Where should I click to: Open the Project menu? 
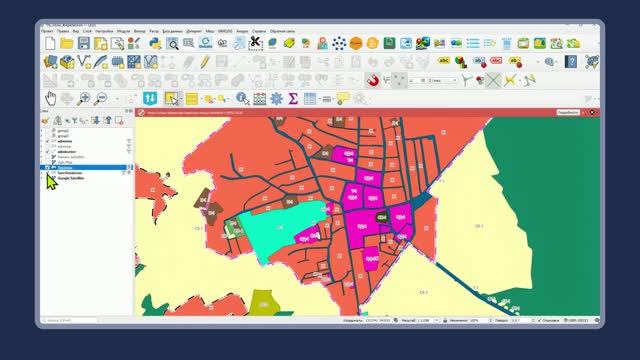47,31
